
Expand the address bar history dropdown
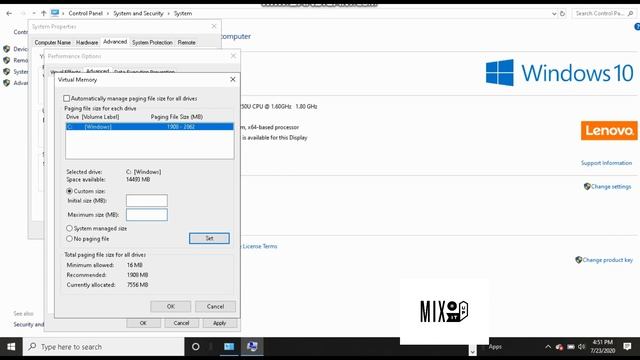click(x=554, y=13)
